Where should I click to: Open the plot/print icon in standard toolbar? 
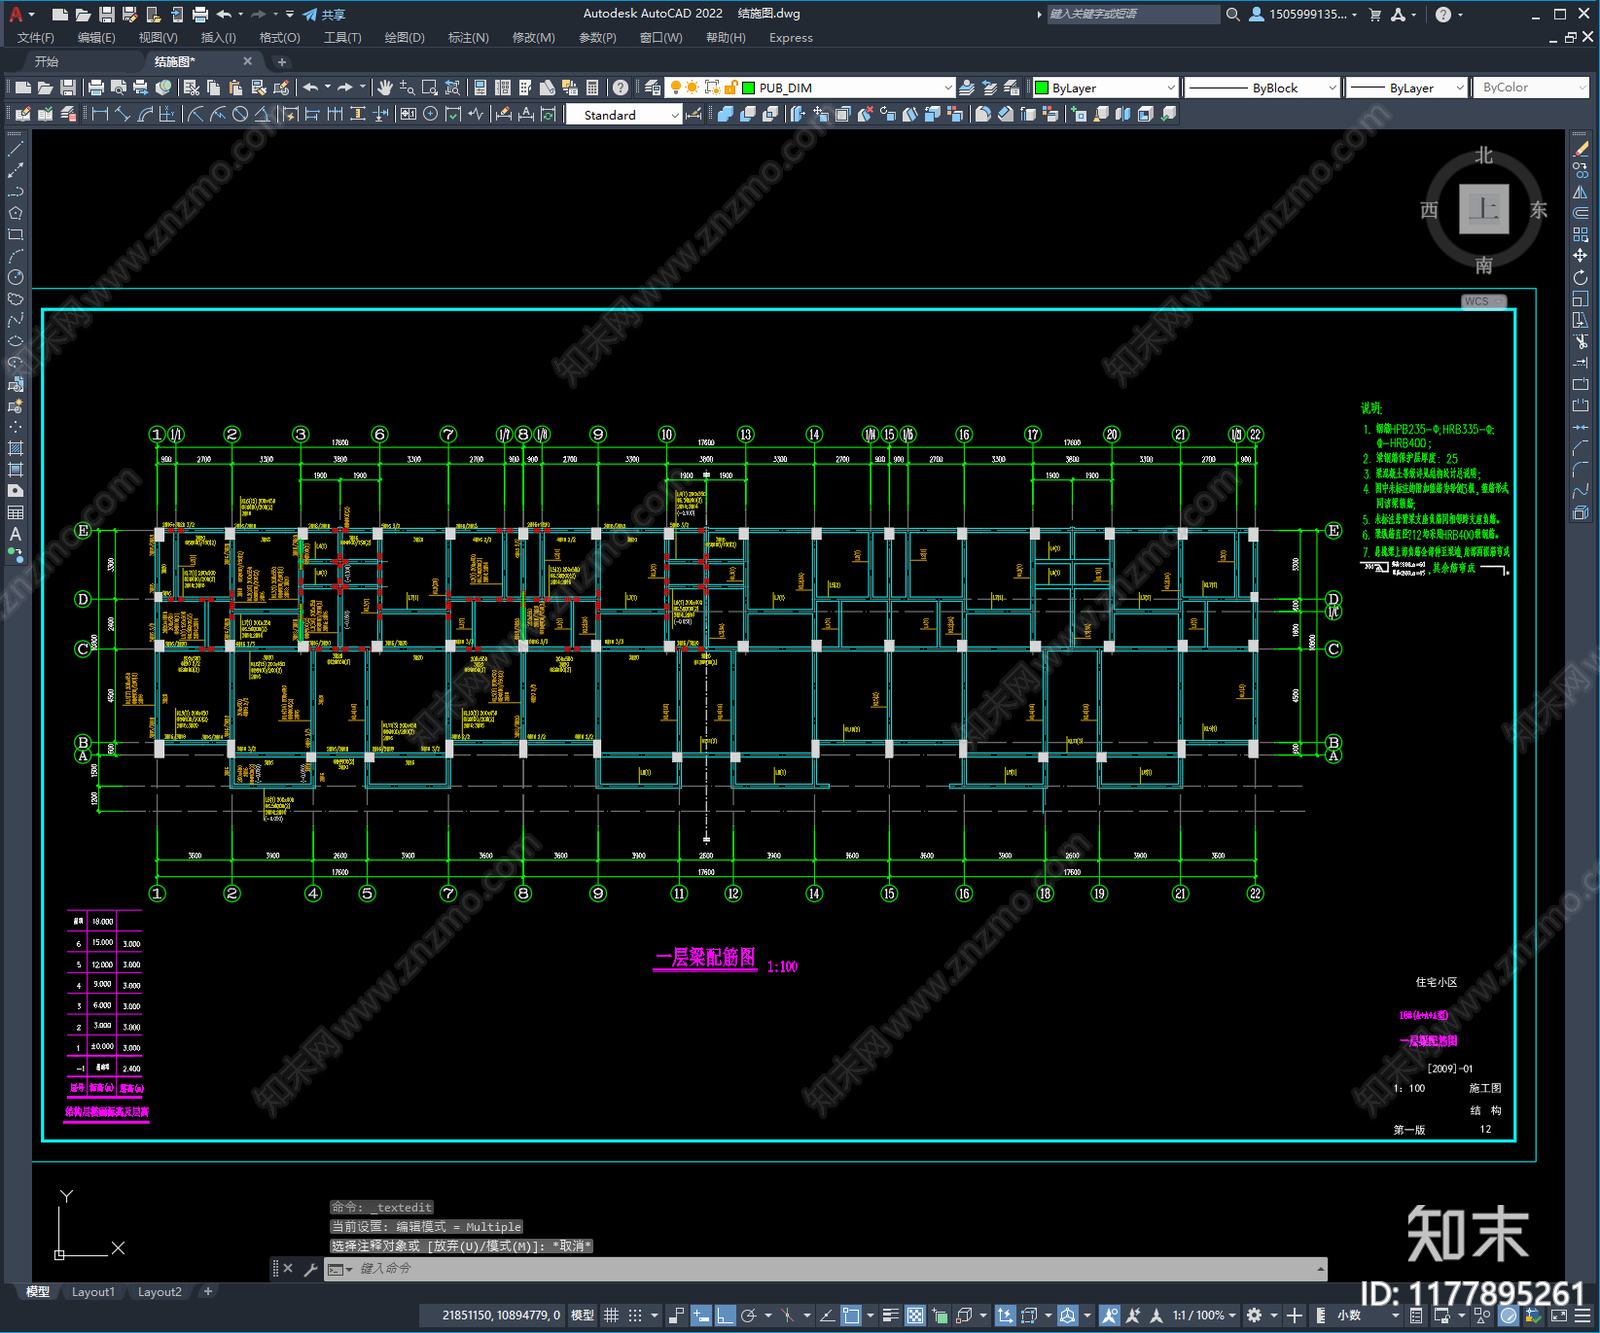(x=96, y=88)
